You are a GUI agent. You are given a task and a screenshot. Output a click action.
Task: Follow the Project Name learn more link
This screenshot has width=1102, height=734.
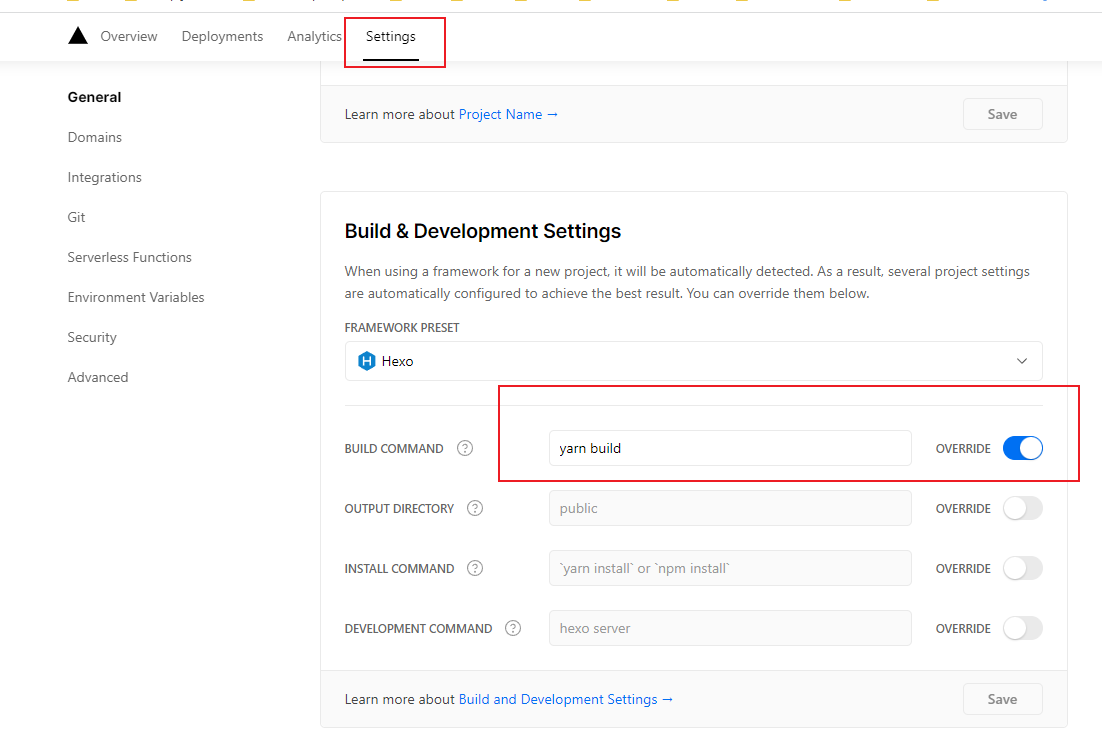tap(508, 114)
